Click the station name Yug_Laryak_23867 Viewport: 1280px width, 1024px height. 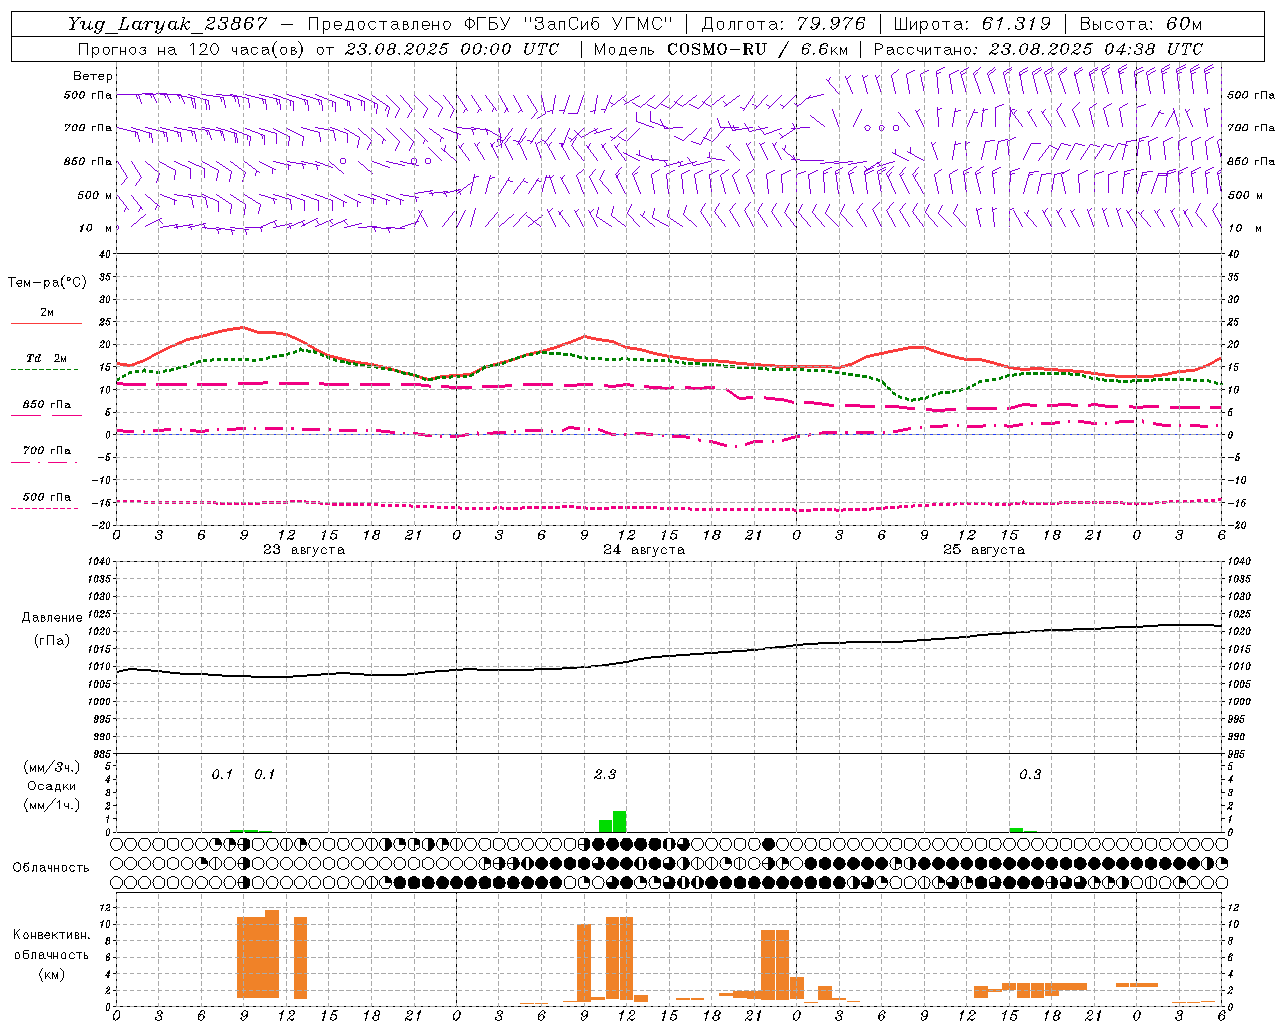coord(168,24)
